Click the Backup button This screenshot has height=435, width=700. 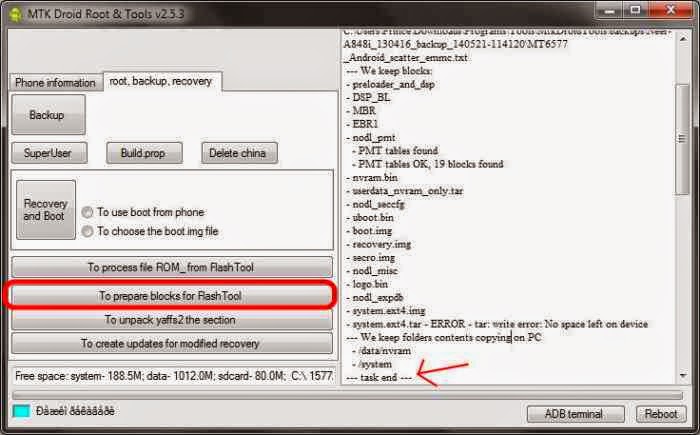click(48, 115)
